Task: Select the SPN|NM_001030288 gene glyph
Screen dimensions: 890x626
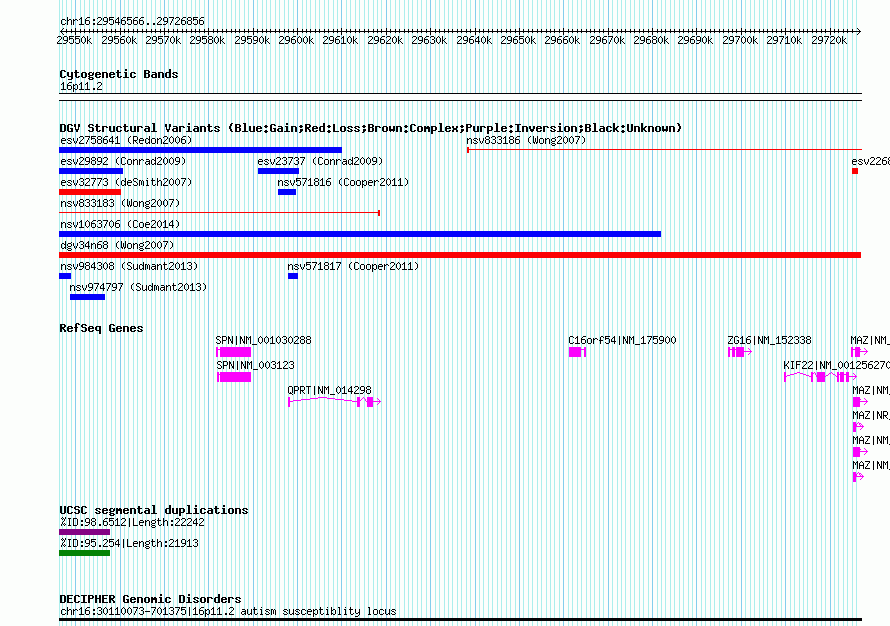Action: point(233,352)
